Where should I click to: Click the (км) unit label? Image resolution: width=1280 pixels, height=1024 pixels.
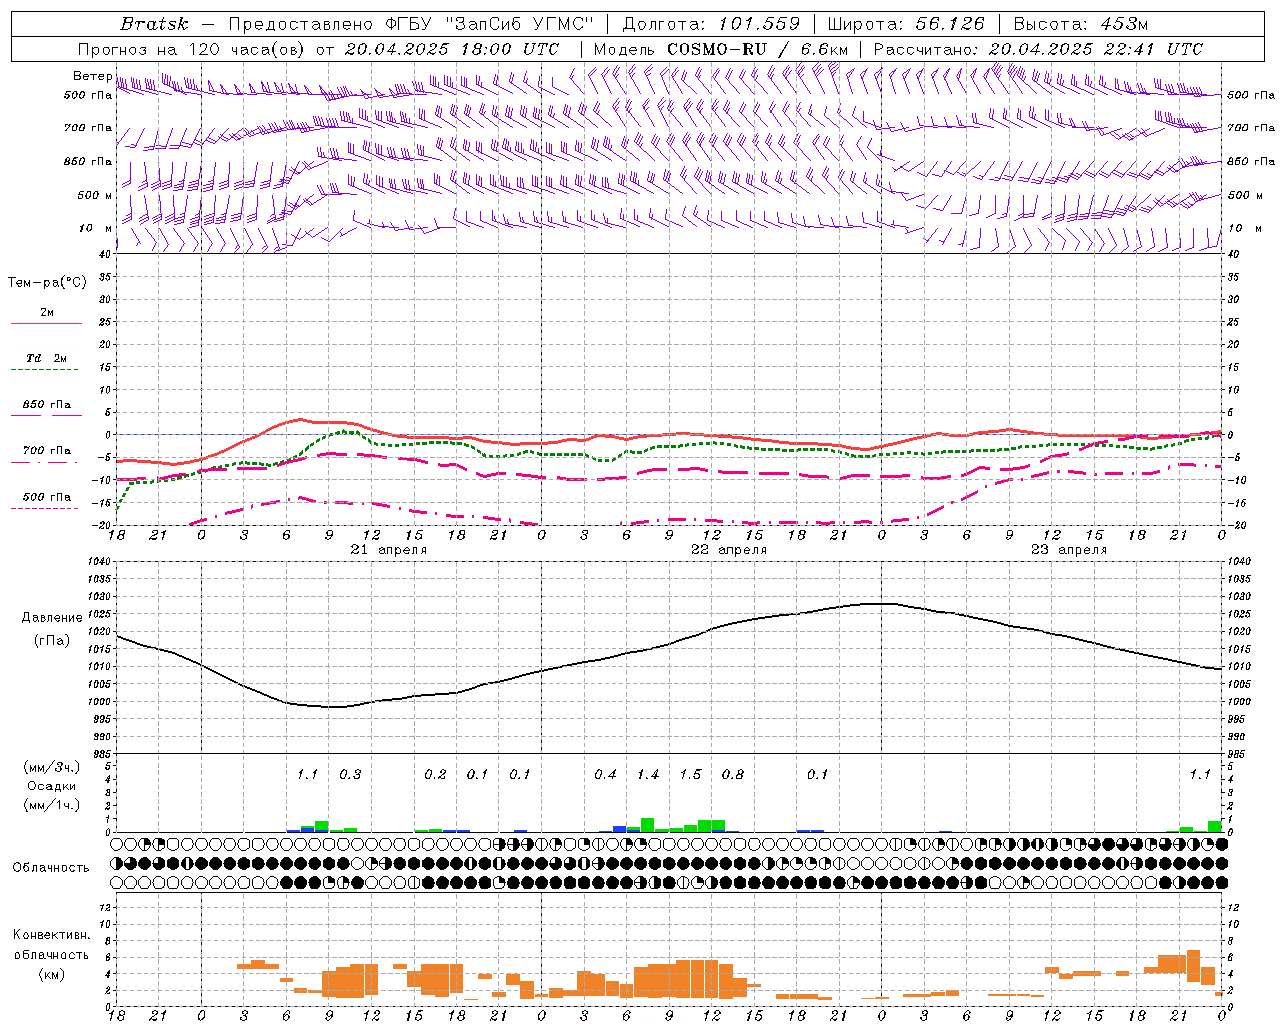coord(51,974)
